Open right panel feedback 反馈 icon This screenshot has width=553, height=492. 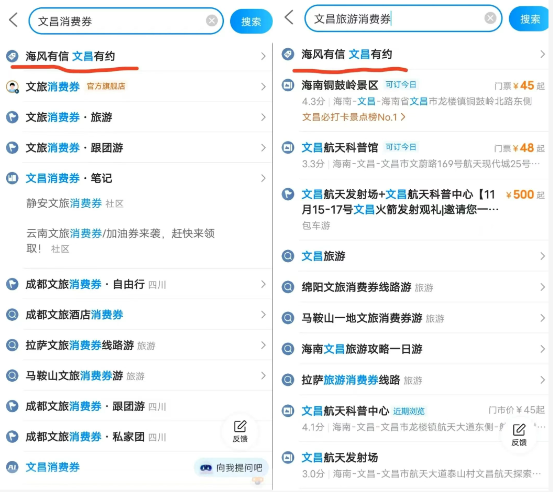[519, 435]
